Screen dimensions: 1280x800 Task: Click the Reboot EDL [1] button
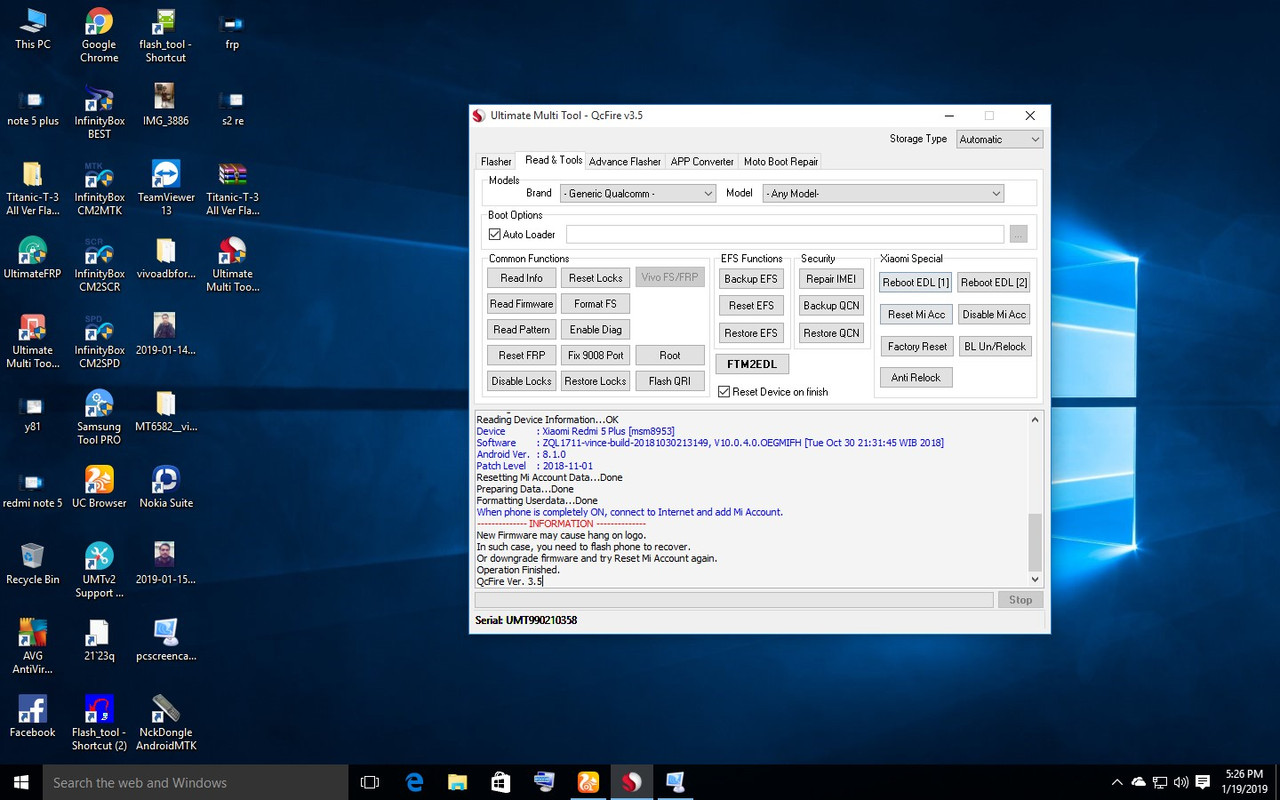(x=916, y=282)
